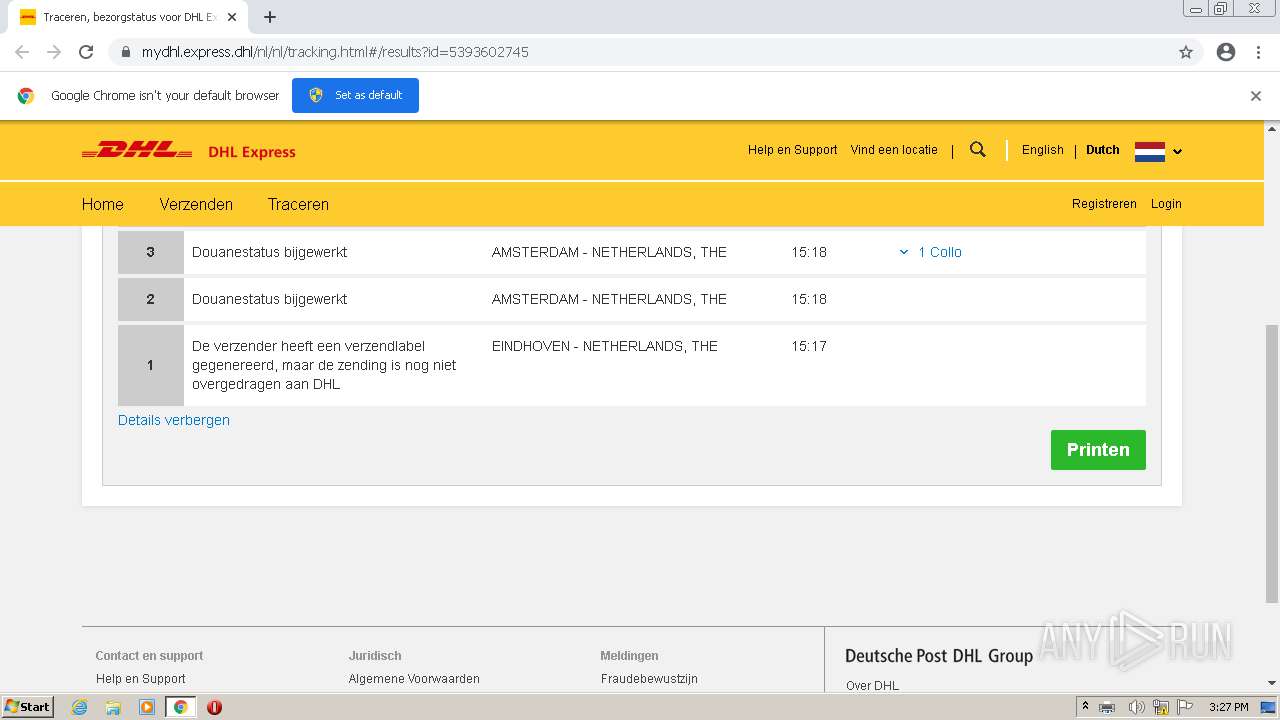Image resolution: width=1280 pixels, height=720 pixels.
Task: Expand the 1 Collo details
Action: [931, 252]
